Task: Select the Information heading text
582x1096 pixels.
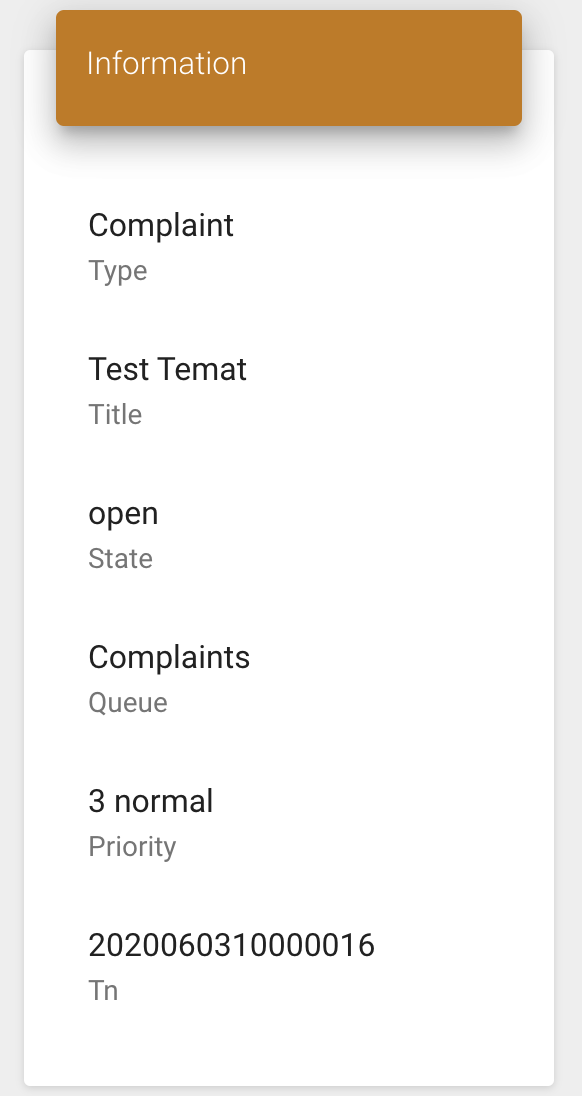Action: (166, 64)
